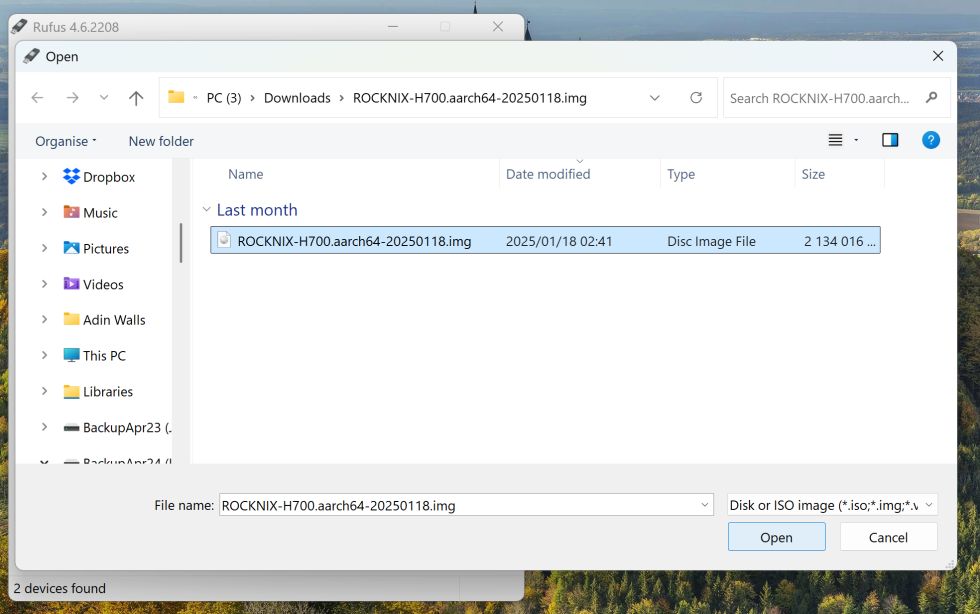
Task: Open the Organise menu
Action: pos(66,141)
